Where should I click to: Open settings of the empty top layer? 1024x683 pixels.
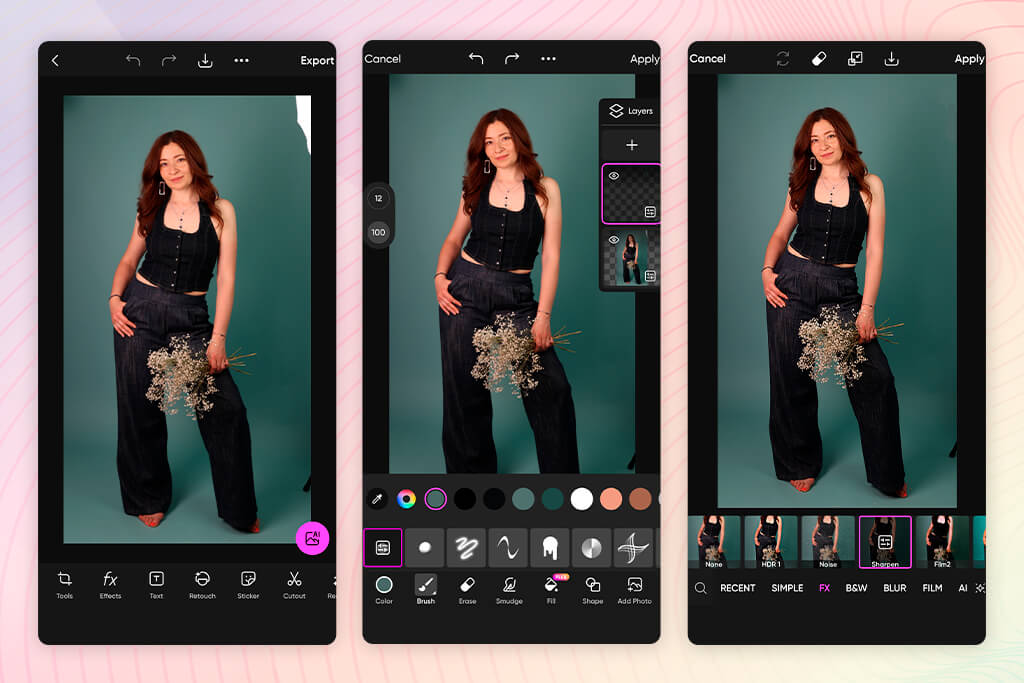[x=650, y=212]
